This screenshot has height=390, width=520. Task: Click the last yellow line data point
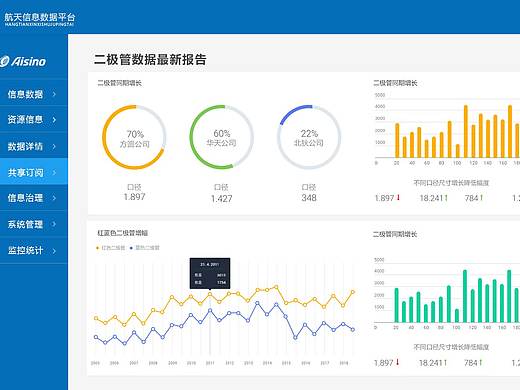[353, 292]
